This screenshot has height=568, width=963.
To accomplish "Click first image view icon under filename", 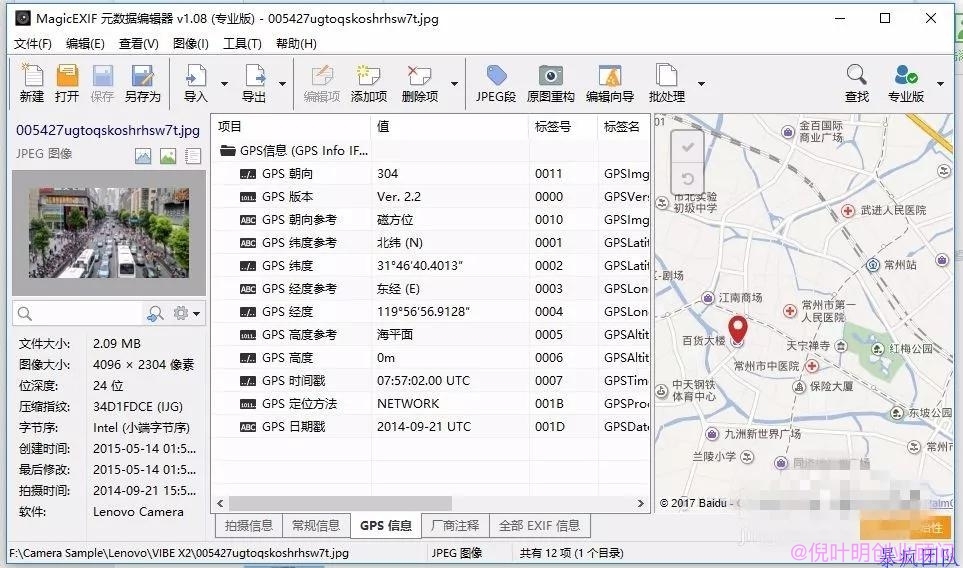I will point(143,156).
